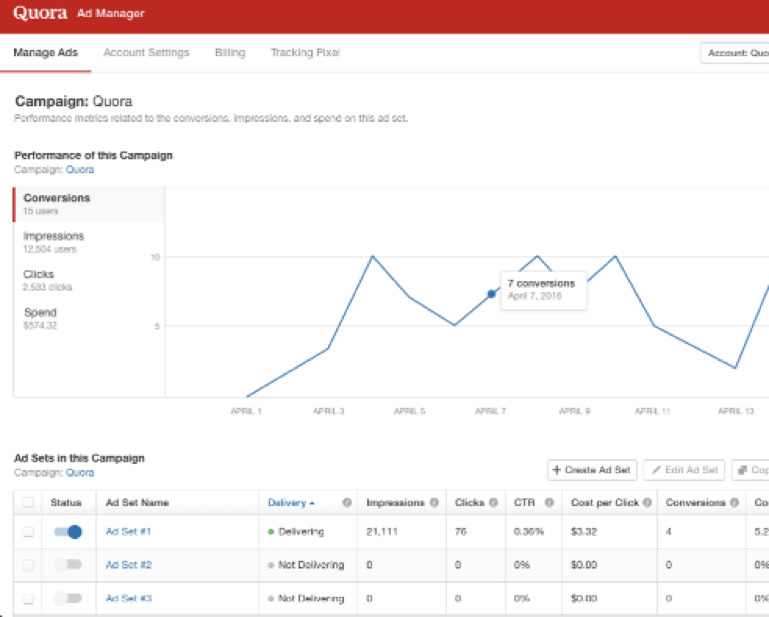769x617 pixels.
Task: Click the Delivery sort arrow
Action: [x=312, y=503]
